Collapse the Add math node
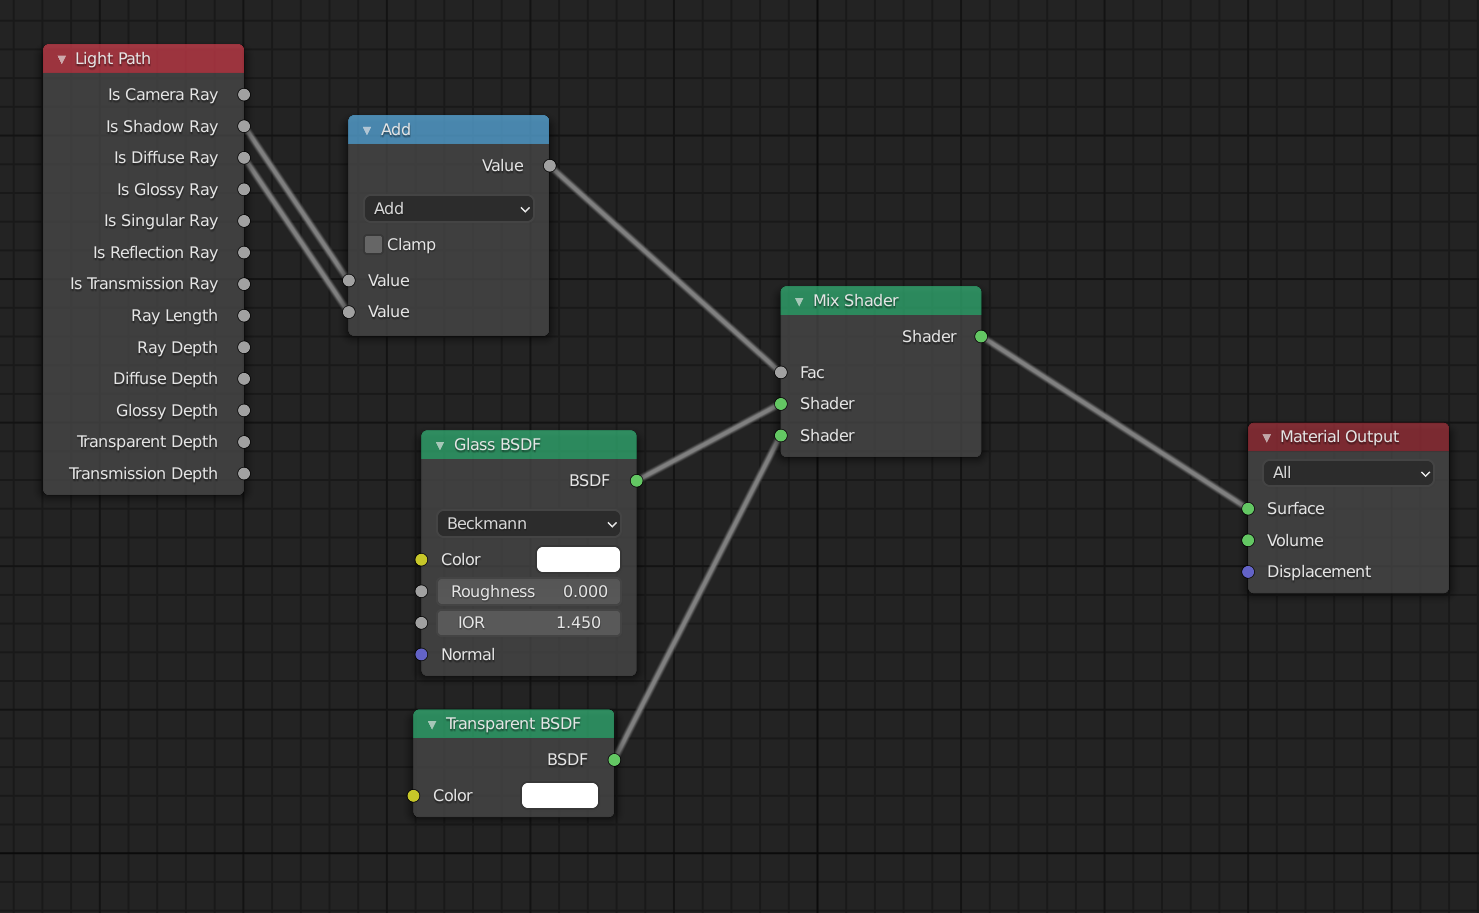The width and height of the screenshot is (1479, 913). click(367, 130)
